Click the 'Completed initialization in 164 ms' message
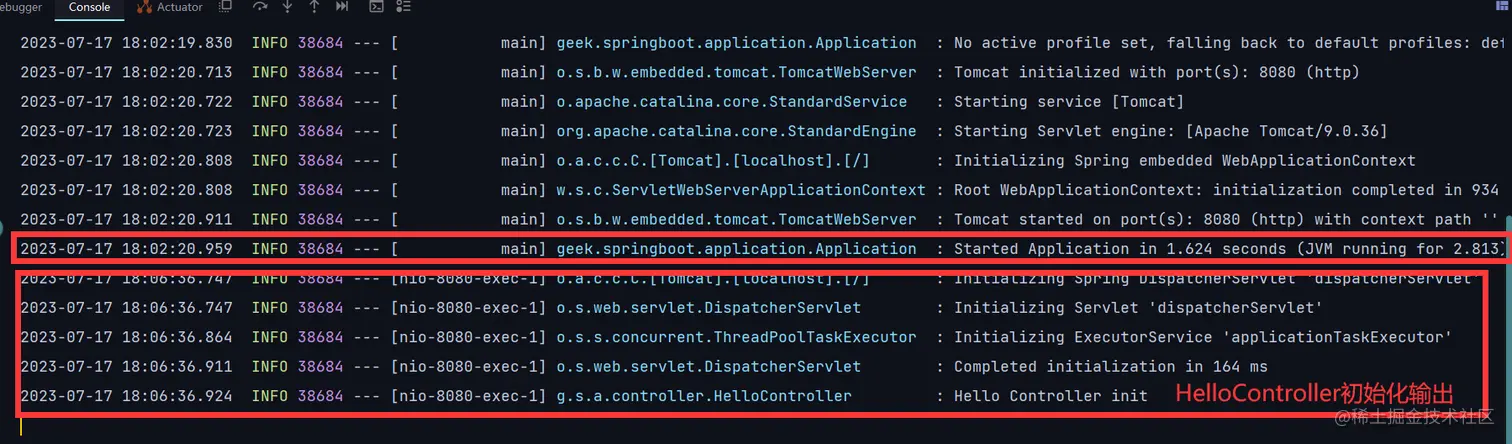1512x444 pixels. (1111, 367)
